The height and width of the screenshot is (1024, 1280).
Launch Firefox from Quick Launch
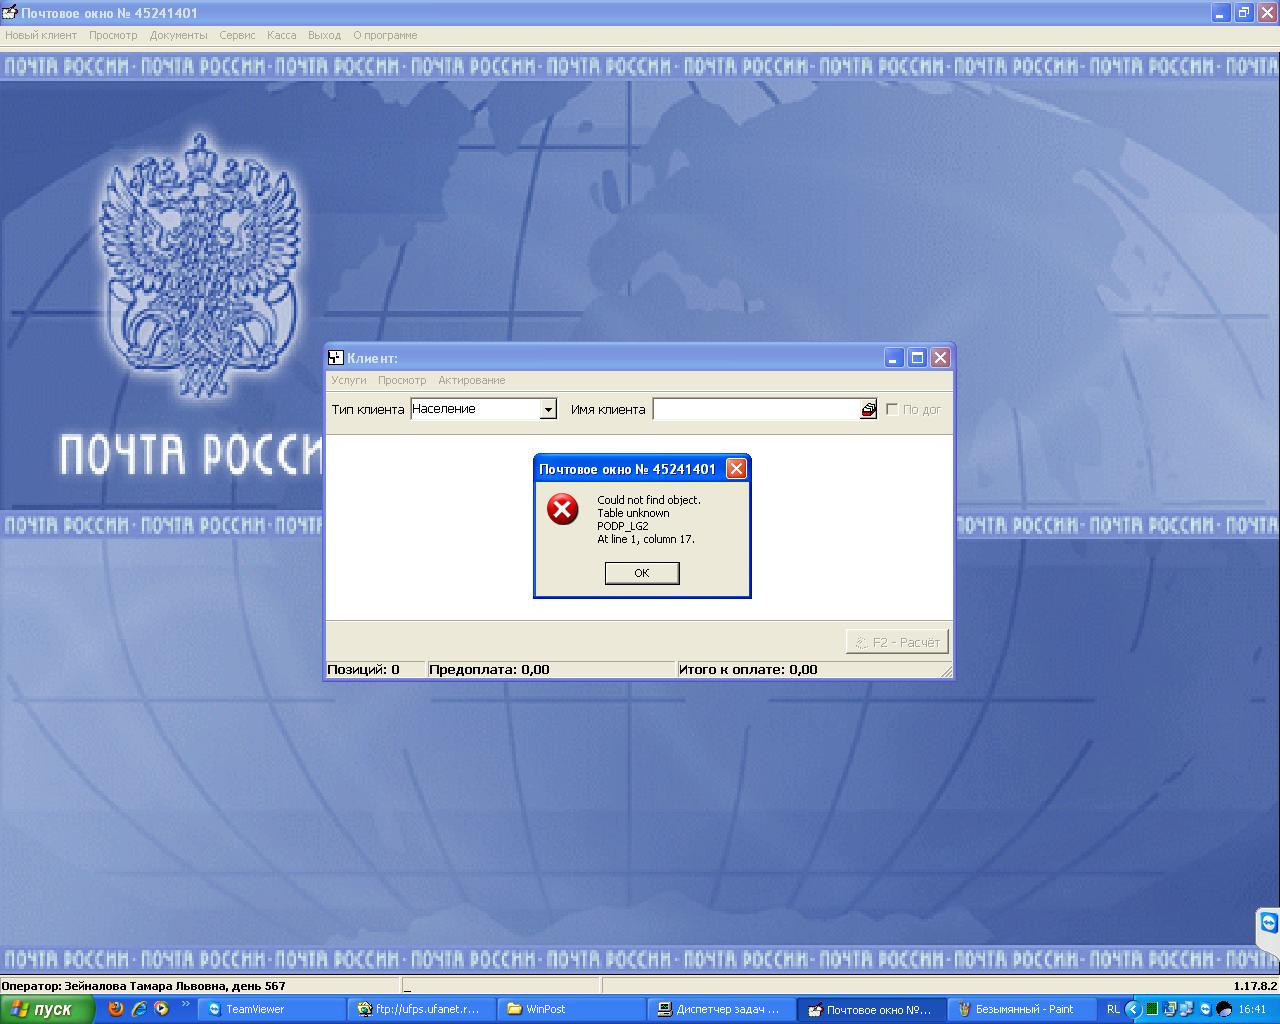116,1009
